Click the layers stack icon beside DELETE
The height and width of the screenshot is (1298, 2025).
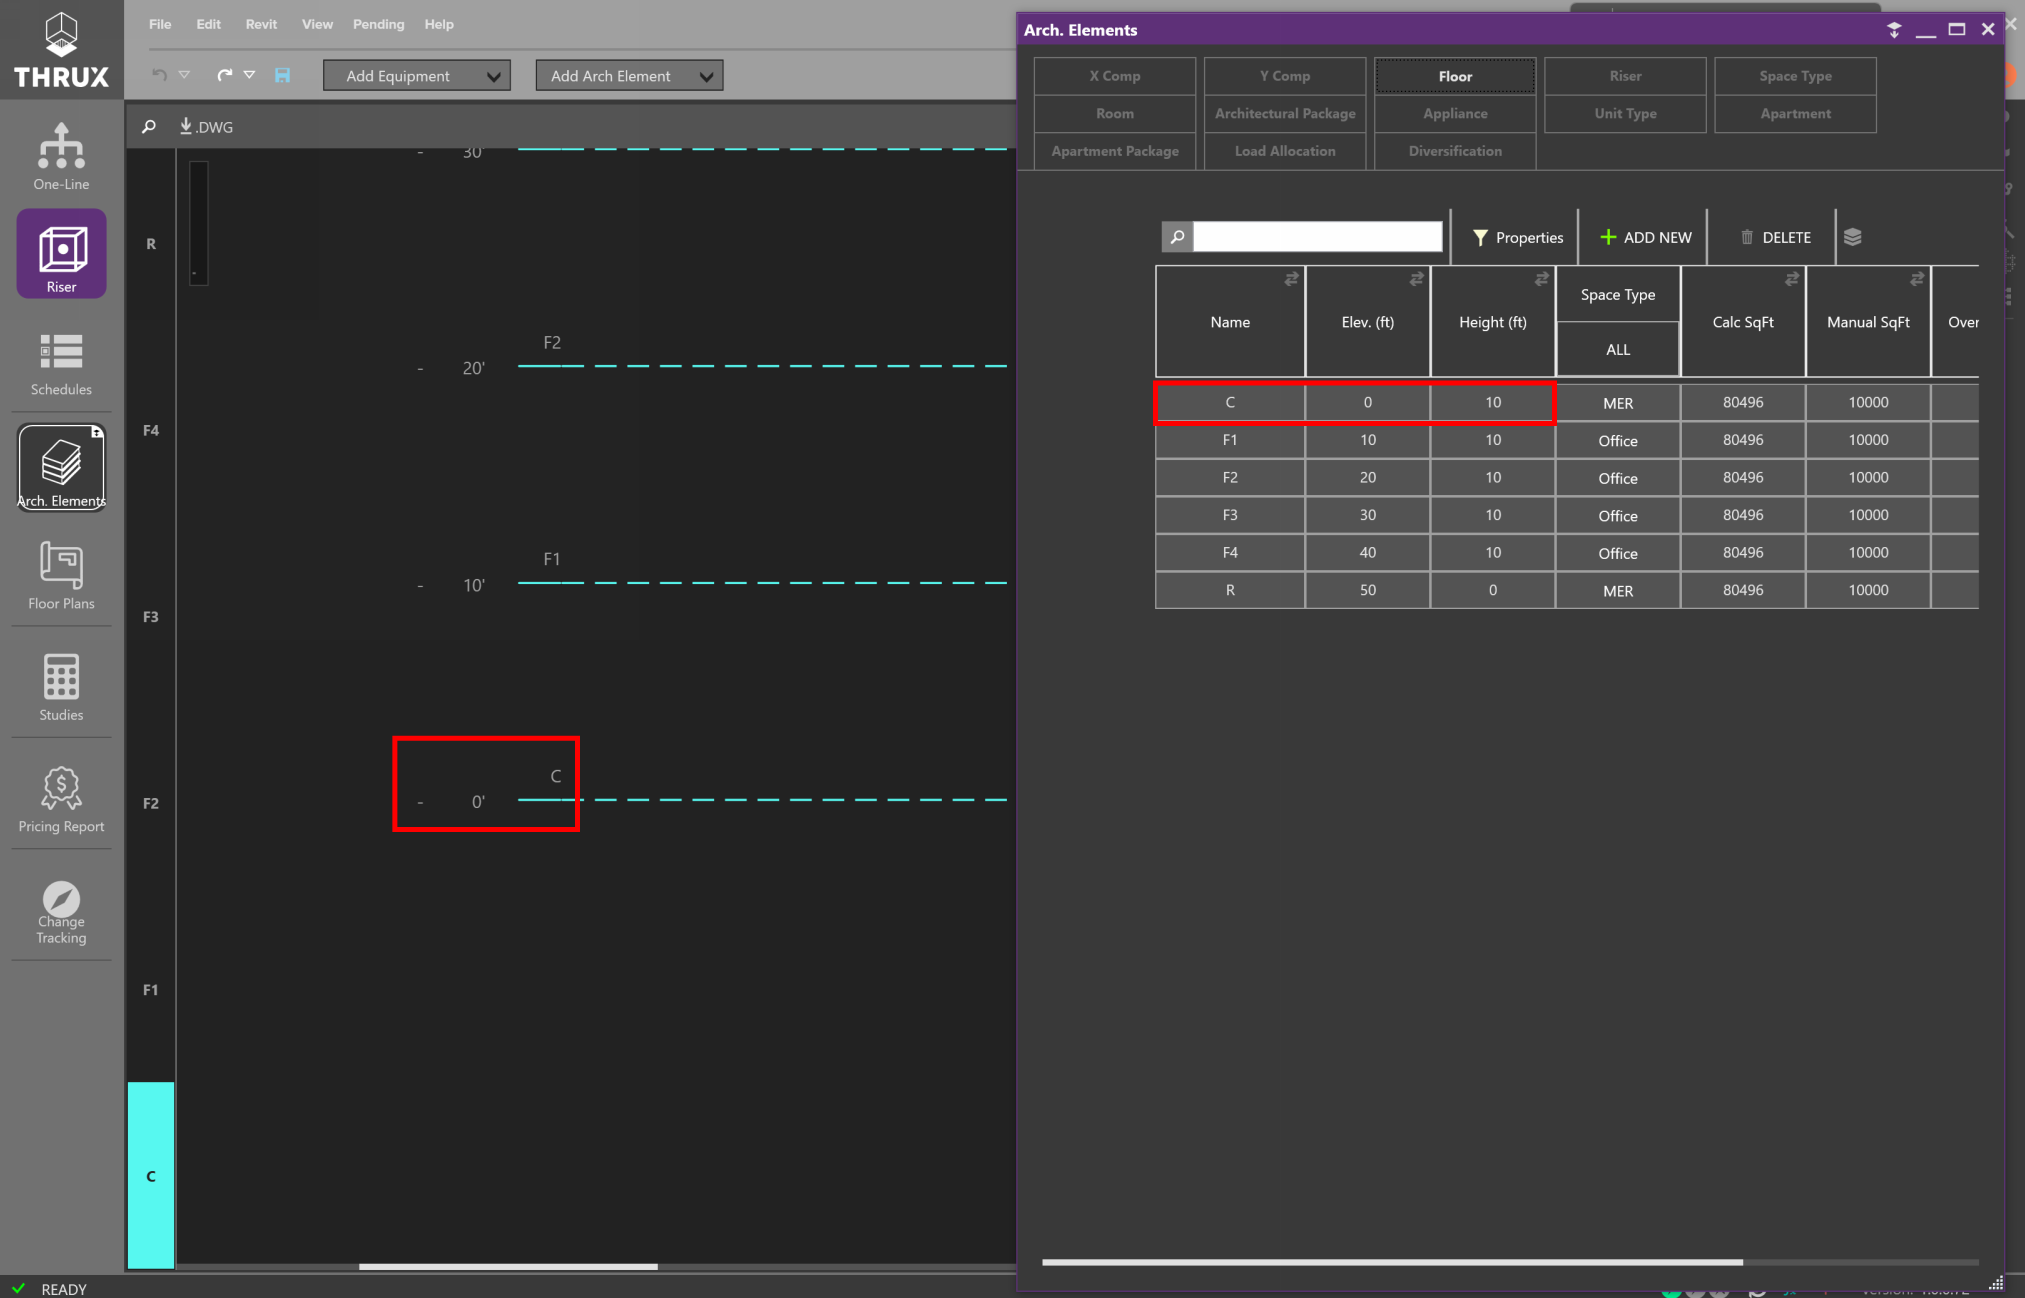[1852, 237]
